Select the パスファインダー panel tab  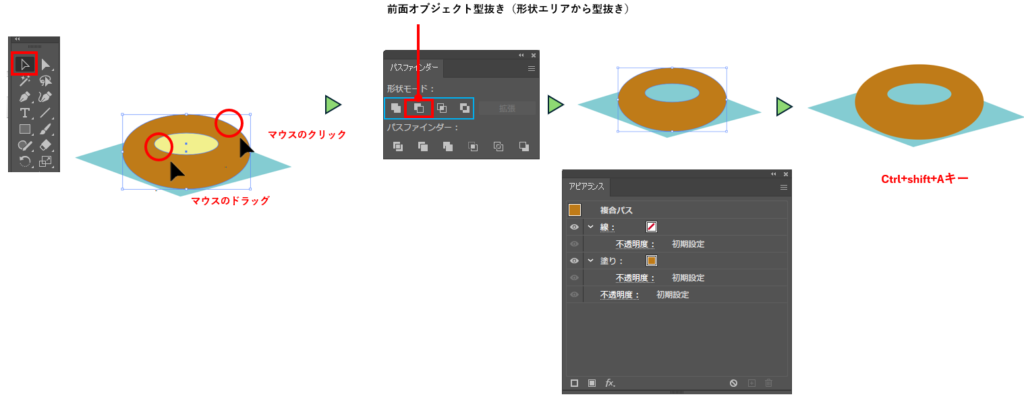click(414, 68)
